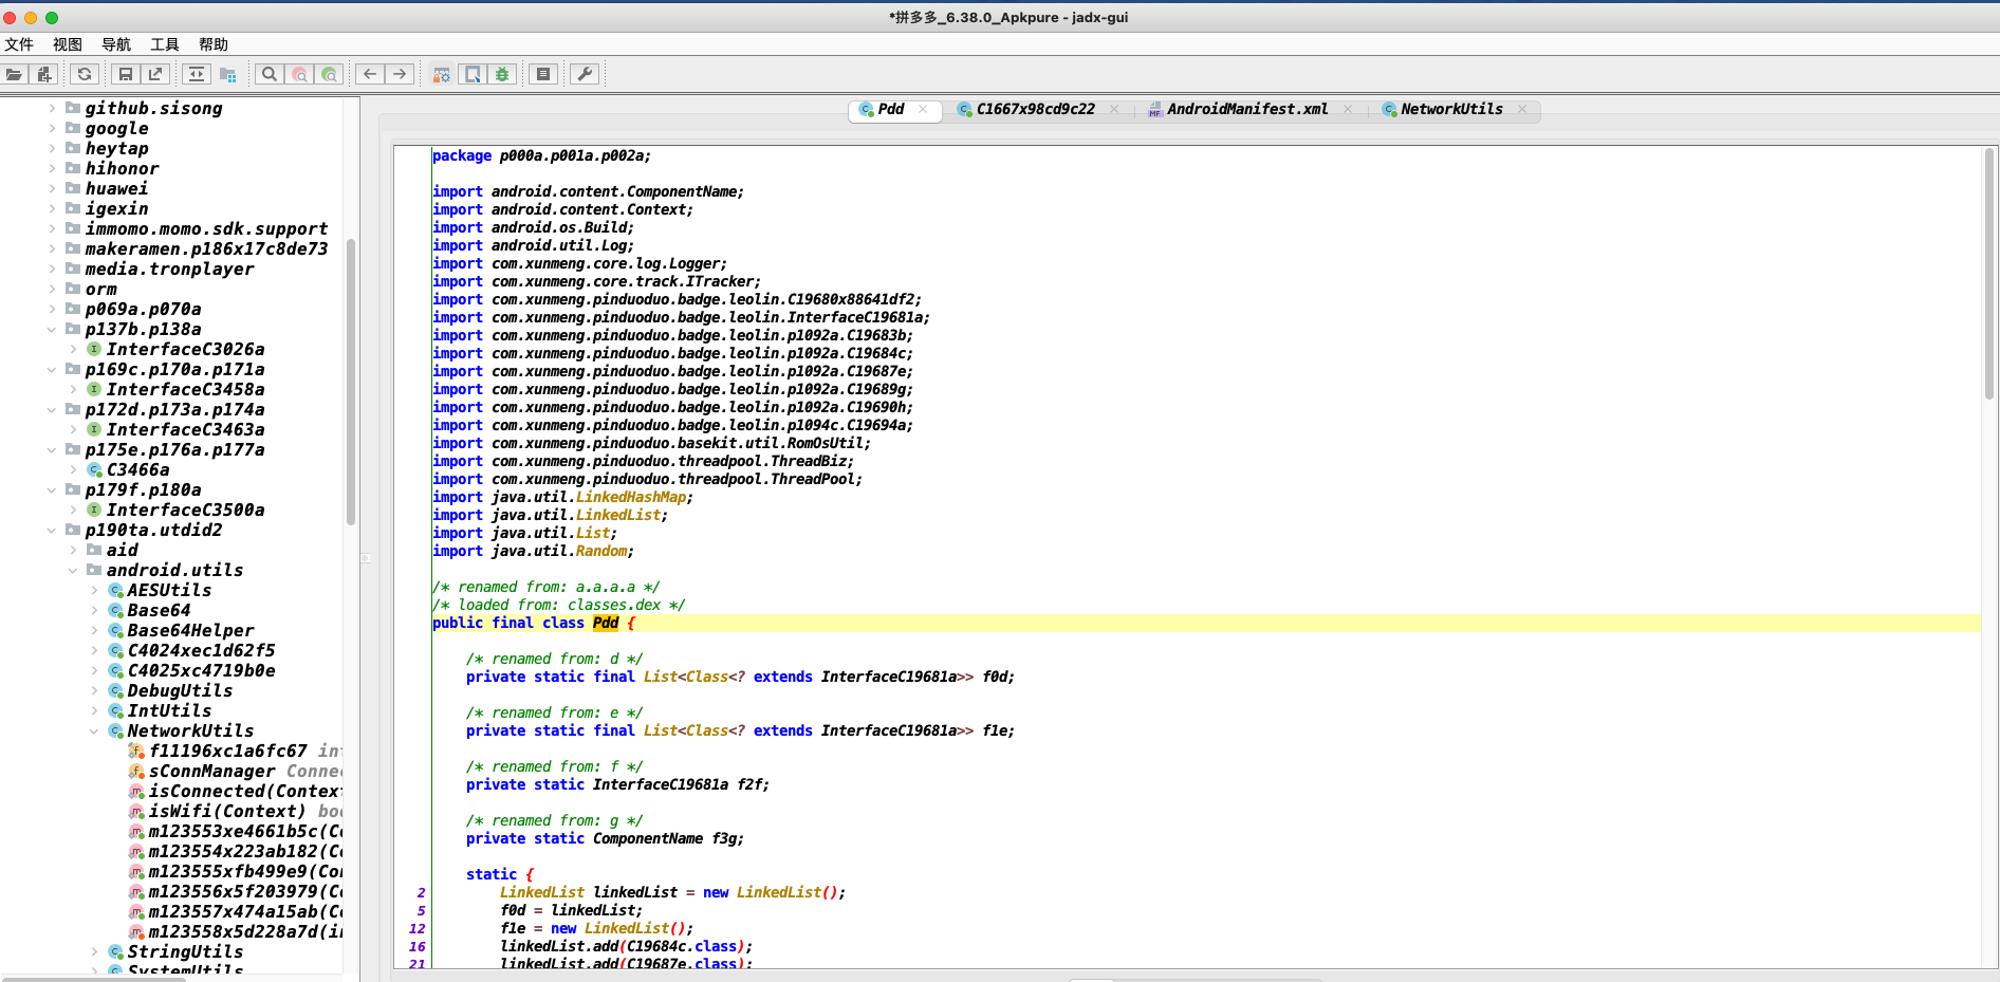This screenshot has width=2000, height=982.
Task: Select DebugUtils class in the tree
Action: coord(179,691)
